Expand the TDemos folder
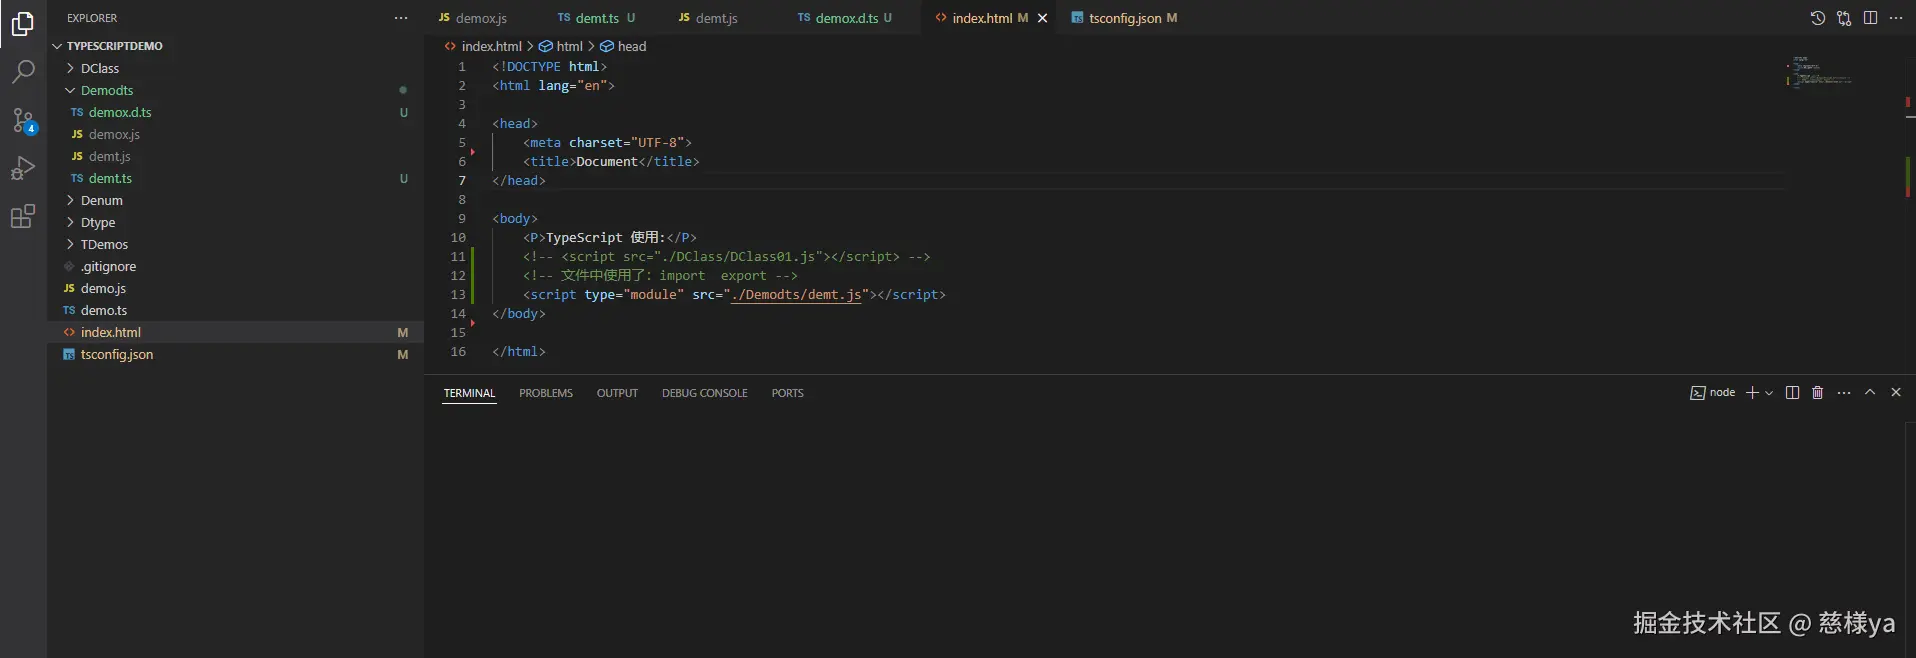The height and width of the screenshot is (658, 1916). point(235,244)
